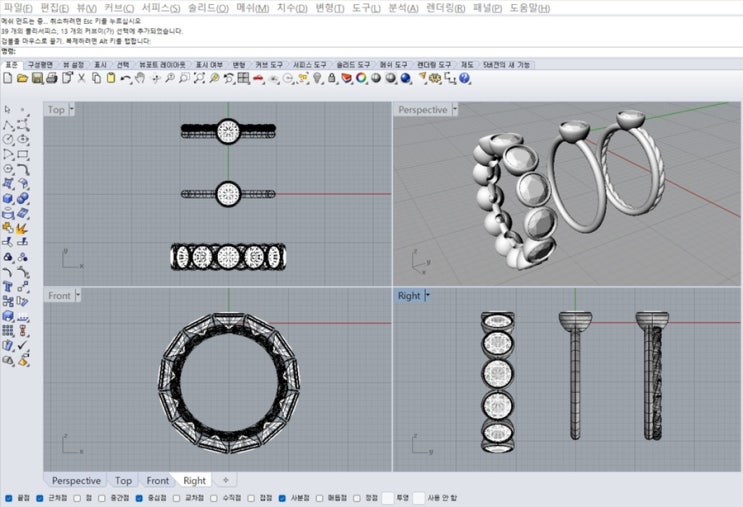Open the Top viewport dropdown arrow
This screenshot has height=507, width=743.
coord(72,109)
